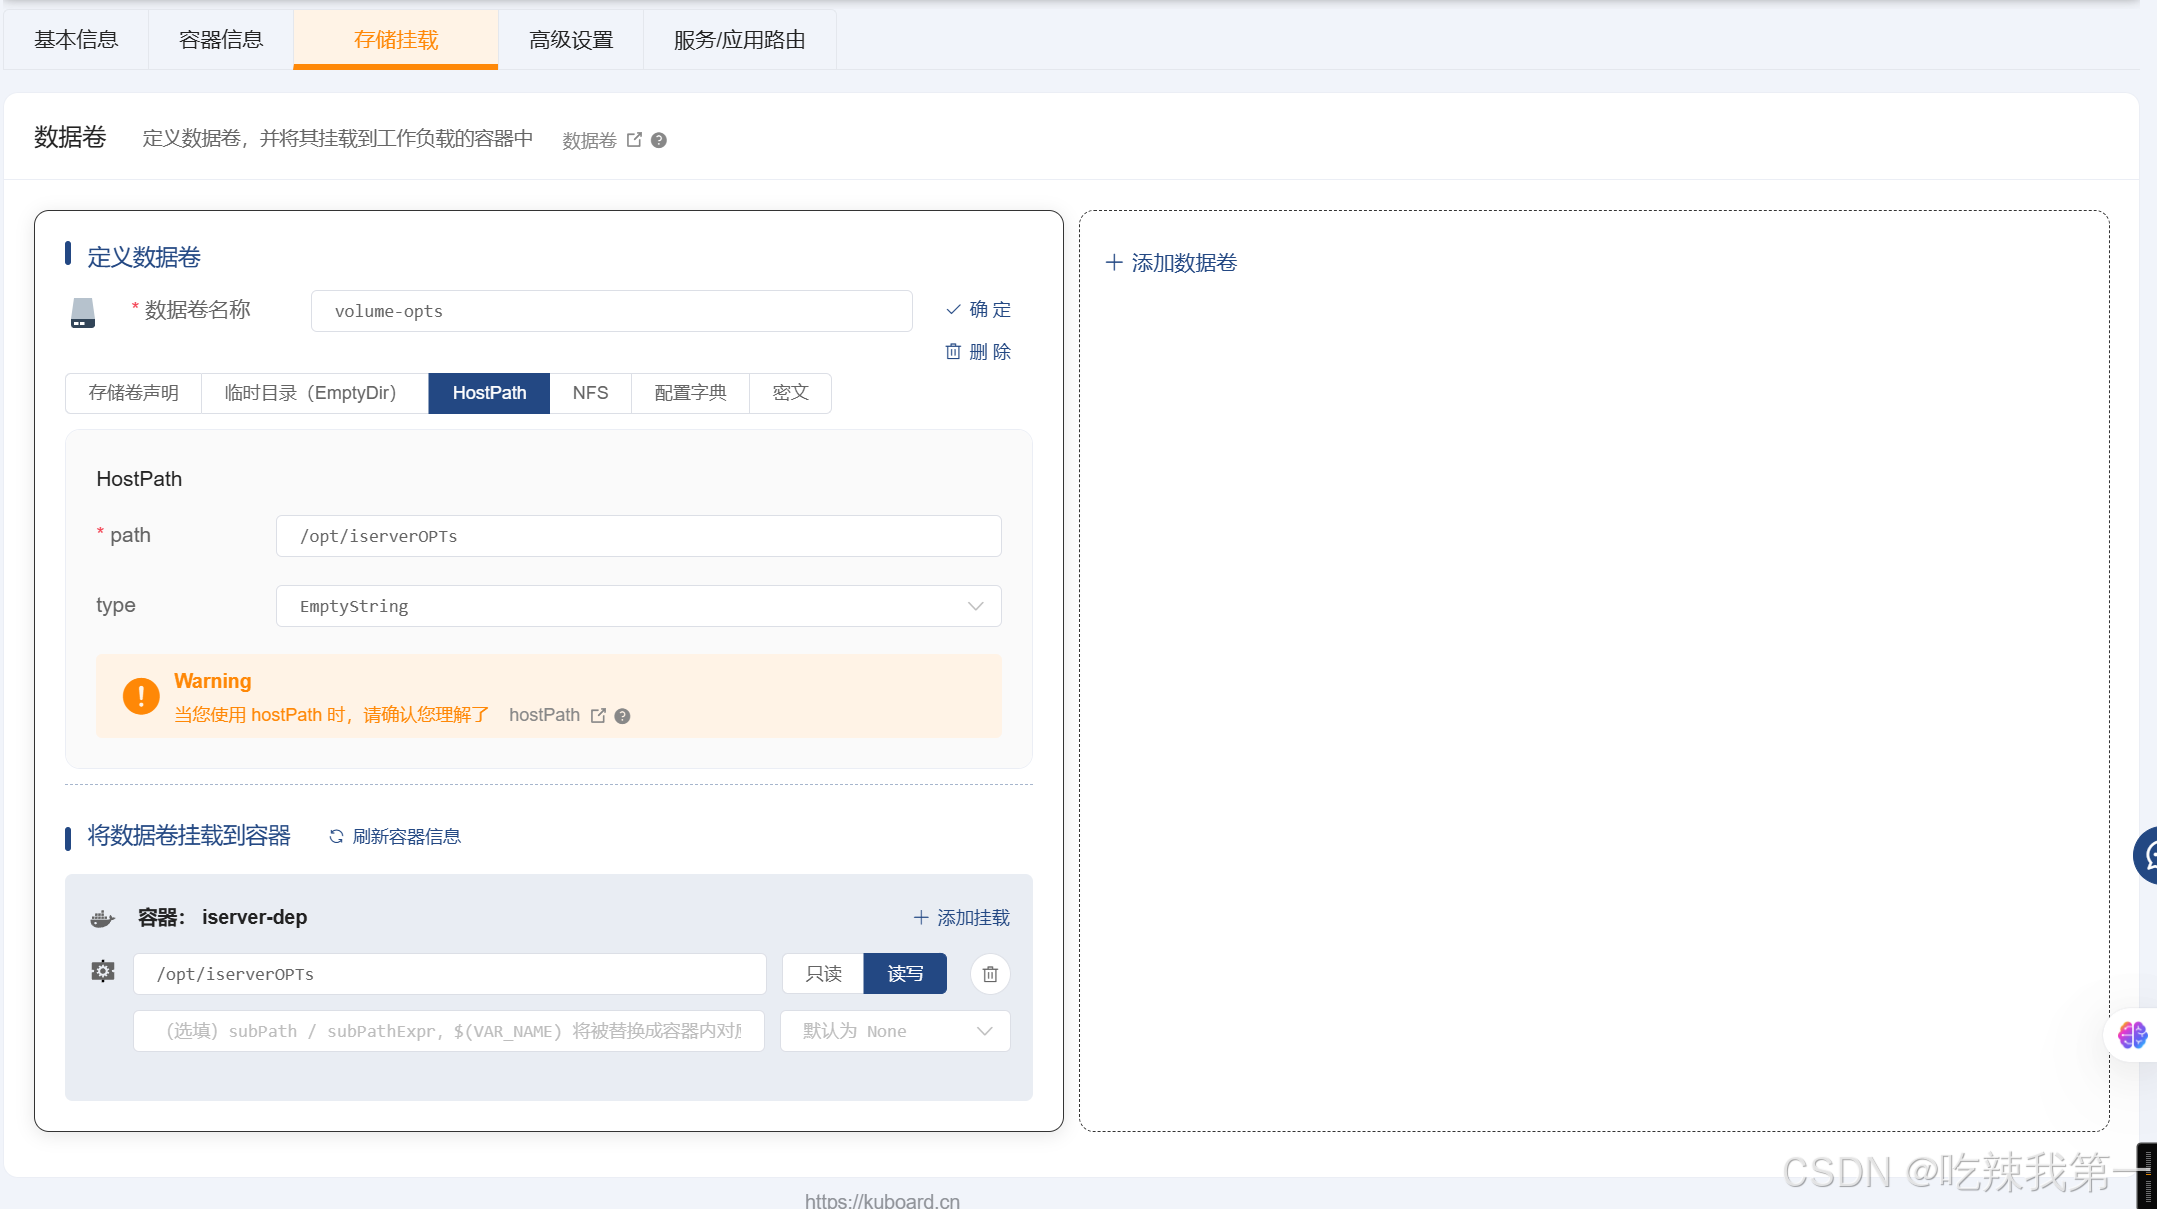Set mount mode to 读写

904,974
